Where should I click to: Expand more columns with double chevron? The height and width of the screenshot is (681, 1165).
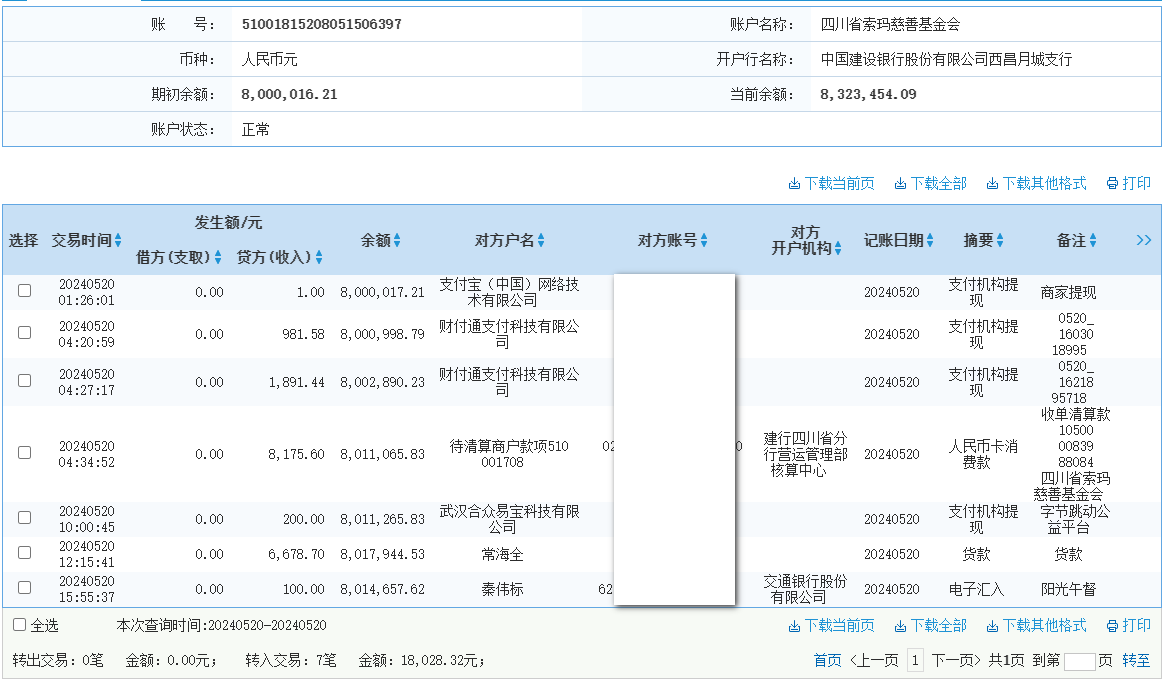1143,240
